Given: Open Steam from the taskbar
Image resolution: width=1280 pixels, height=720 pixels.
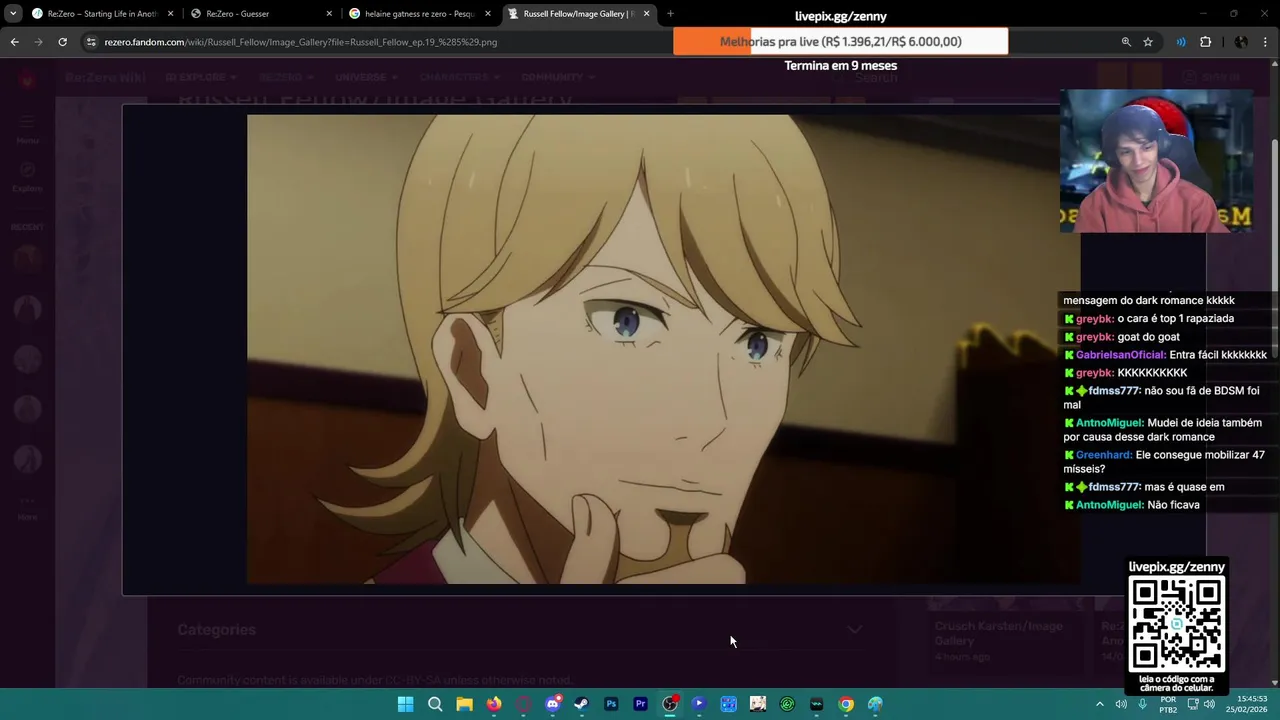Looking at the screenshot, I should [x=581, y=704].
